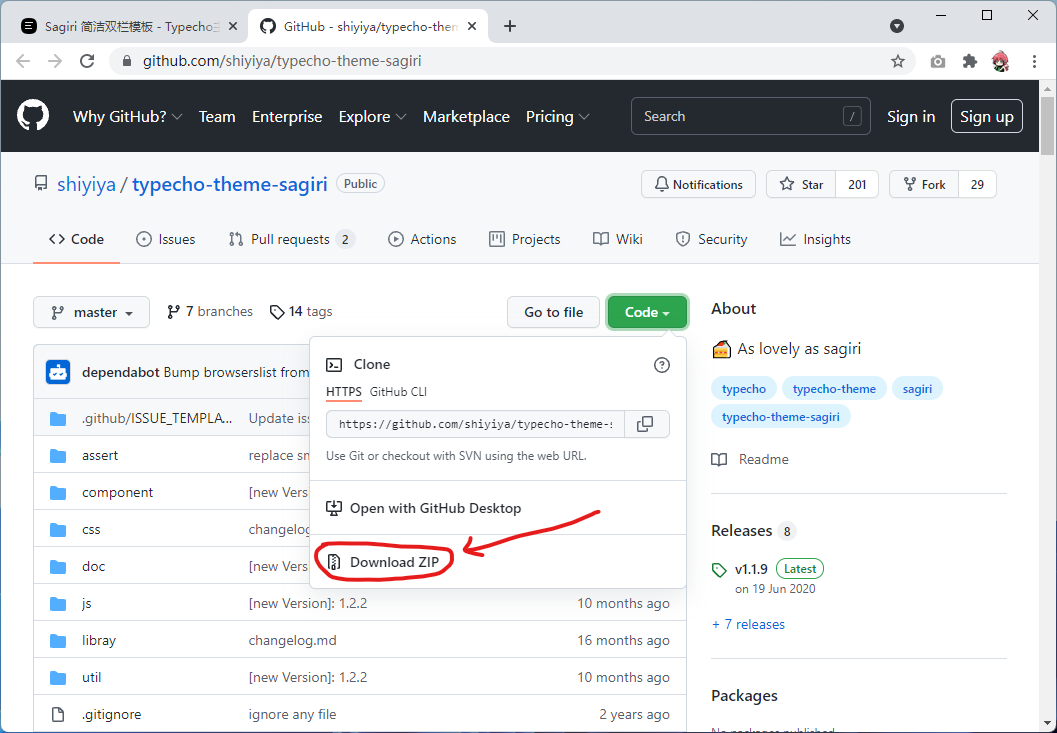Expand the Explore menu
1057x733 pixels.
tap(372, 117)
